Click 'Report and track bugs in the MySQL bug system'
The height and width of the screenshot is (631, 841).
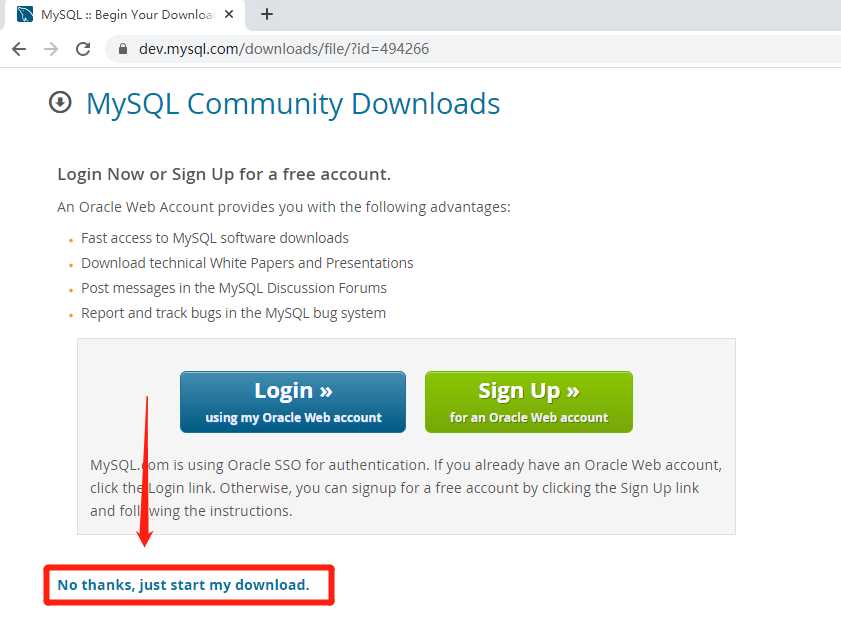click(x=233, y=313)
